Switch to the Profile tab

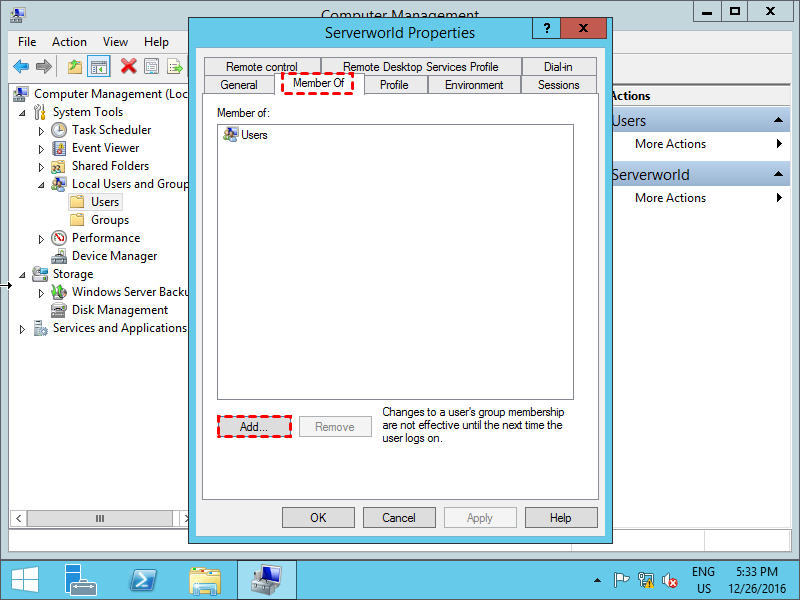394,85
